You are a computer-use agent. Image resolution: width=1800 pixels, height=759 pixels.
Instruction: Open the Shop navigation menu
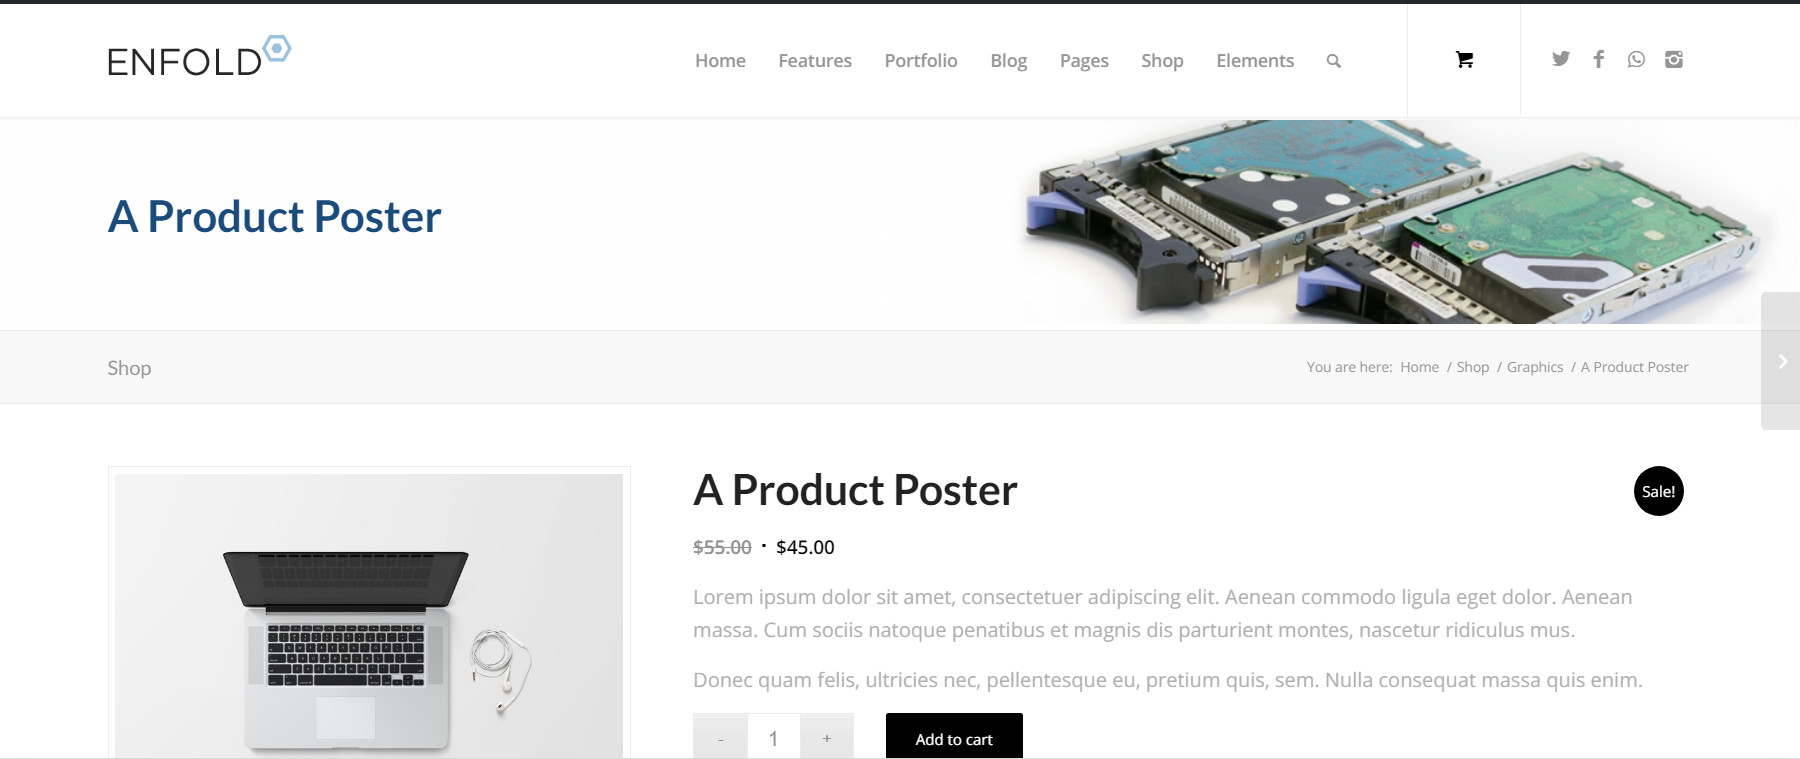pyautogui.click(x=1162, y=61)
